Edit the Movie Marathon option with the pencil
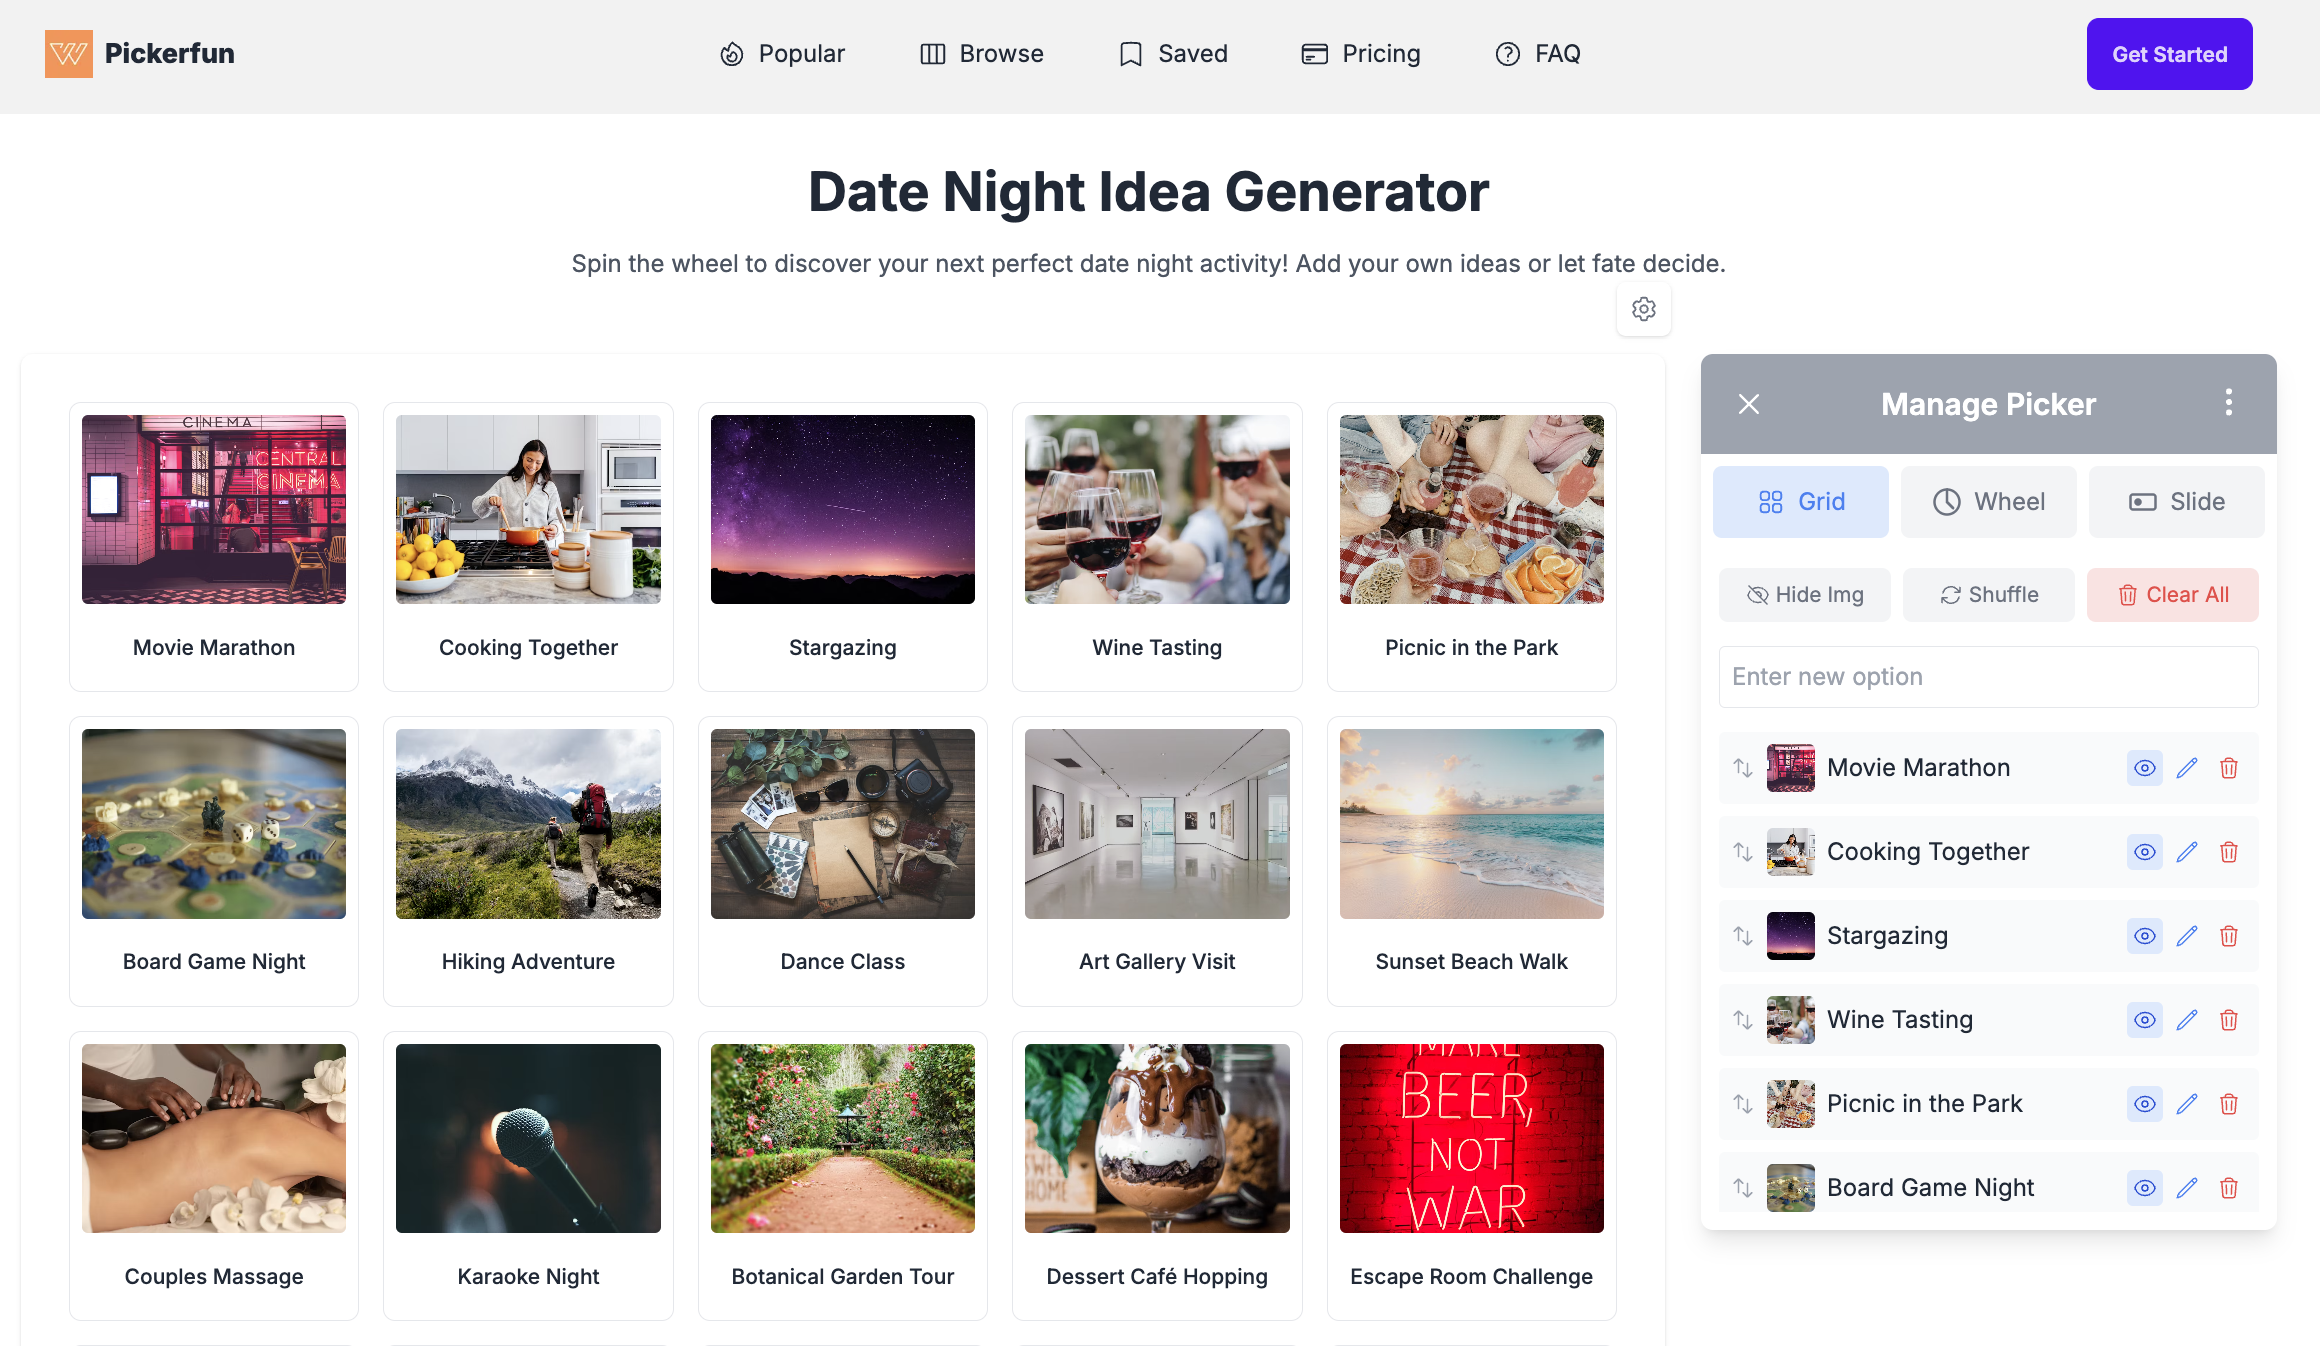 tap(2187, 768)
